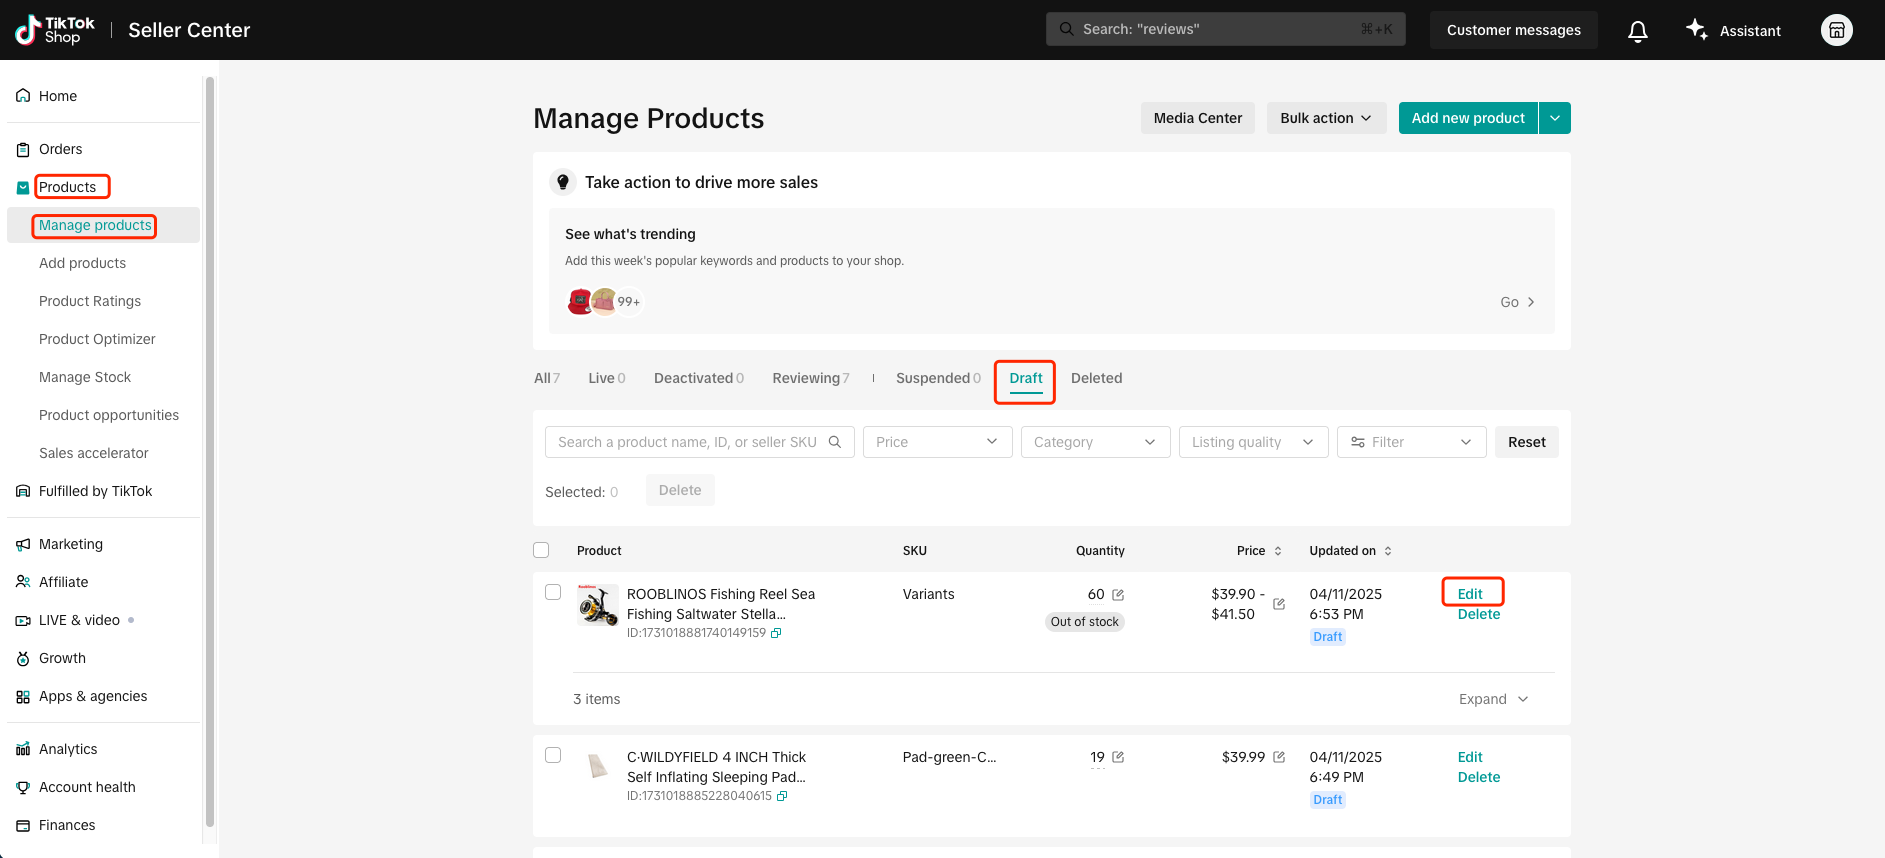The image size is (1885, 858).
Task: Expand the 3 items variant list
Action: coord(1493,699)
